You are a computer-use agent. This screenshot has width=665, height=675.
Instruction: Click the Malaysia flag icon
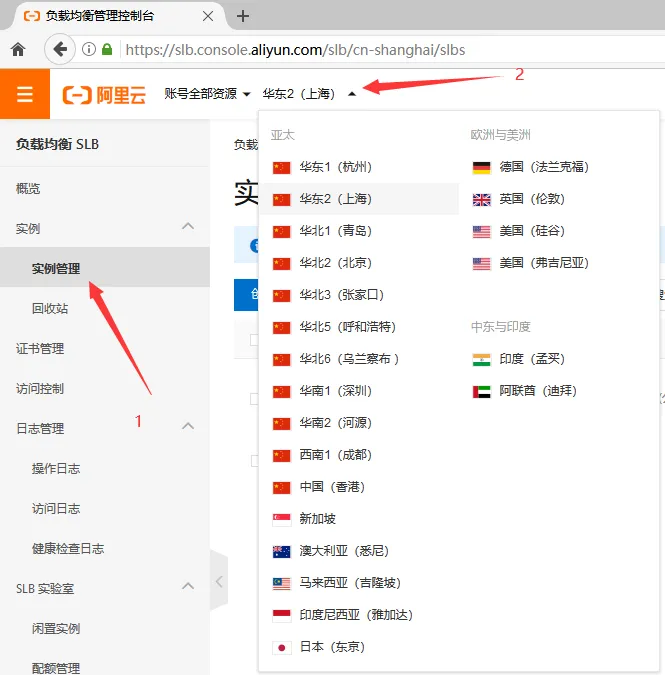281,584
